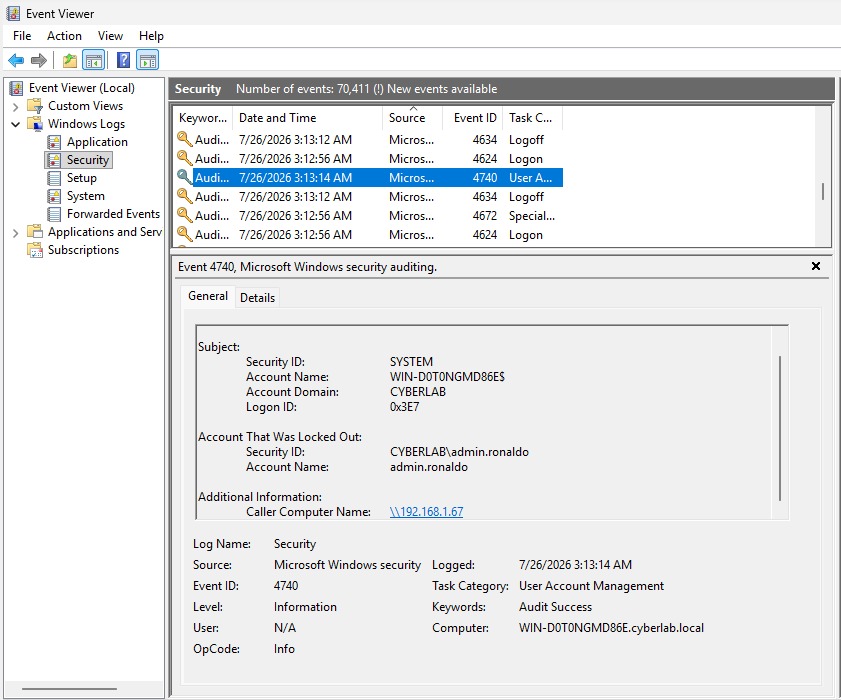Click key icon of selected 4740 event
841x700 pixels.
coord(185,178)
